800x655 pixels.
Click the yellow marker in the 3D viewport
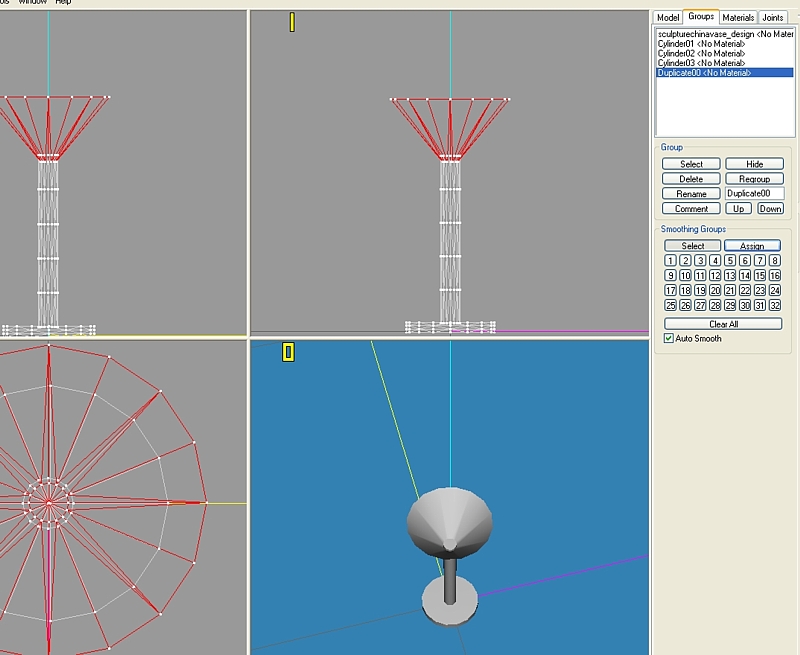(288, 352)
